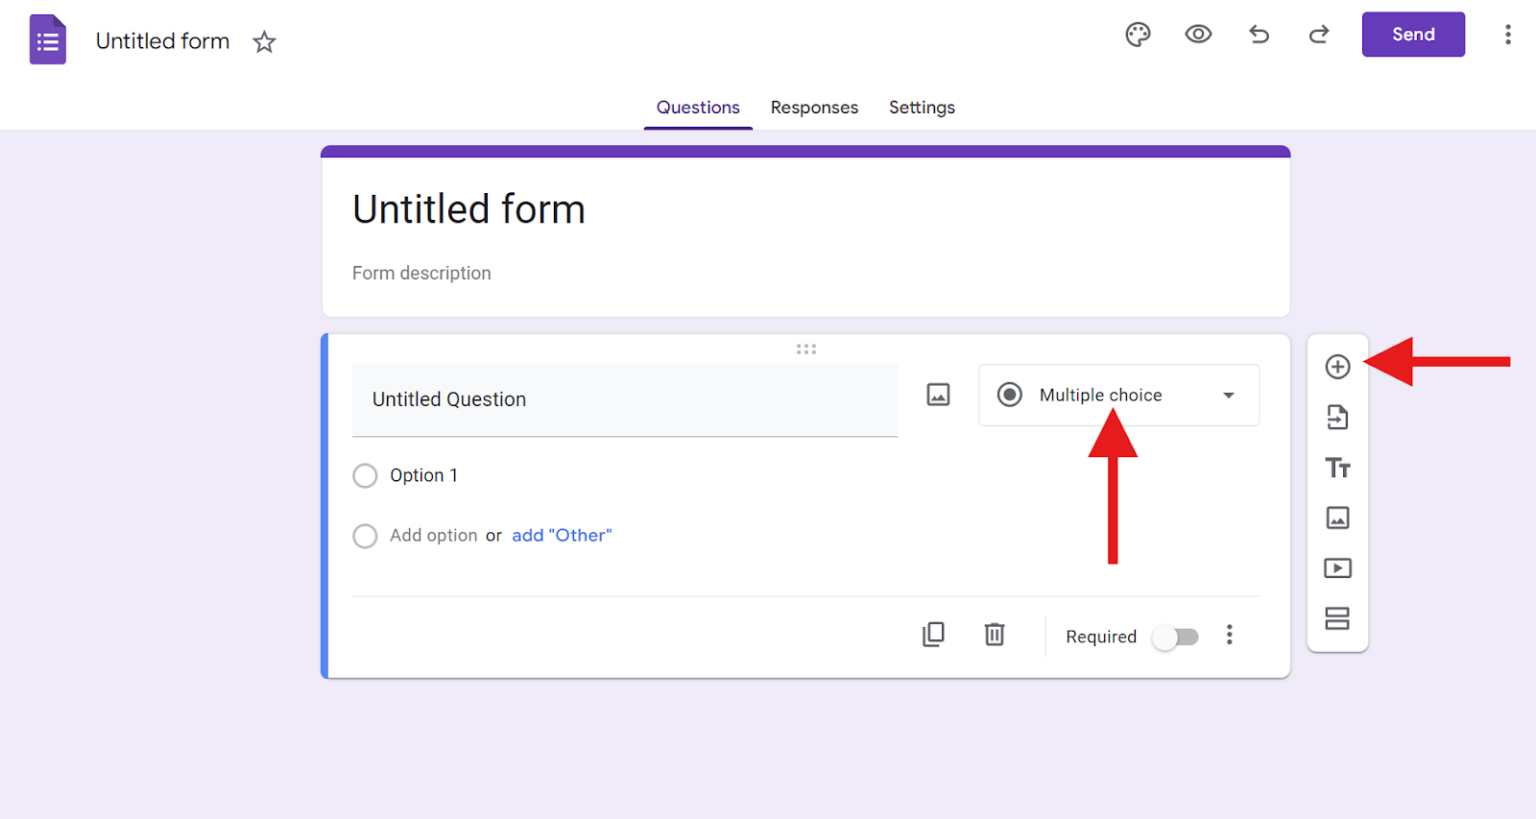The height and width of the screenshot is (819, 1536).
Task: Star the Untitled form
Action: (263, 42)
